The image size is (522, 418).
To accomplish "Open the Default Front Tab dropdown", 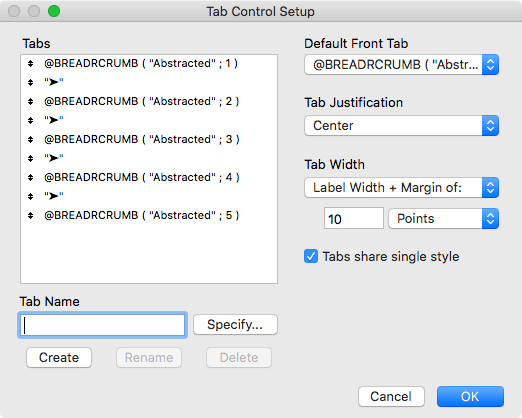I will [401, 65].
